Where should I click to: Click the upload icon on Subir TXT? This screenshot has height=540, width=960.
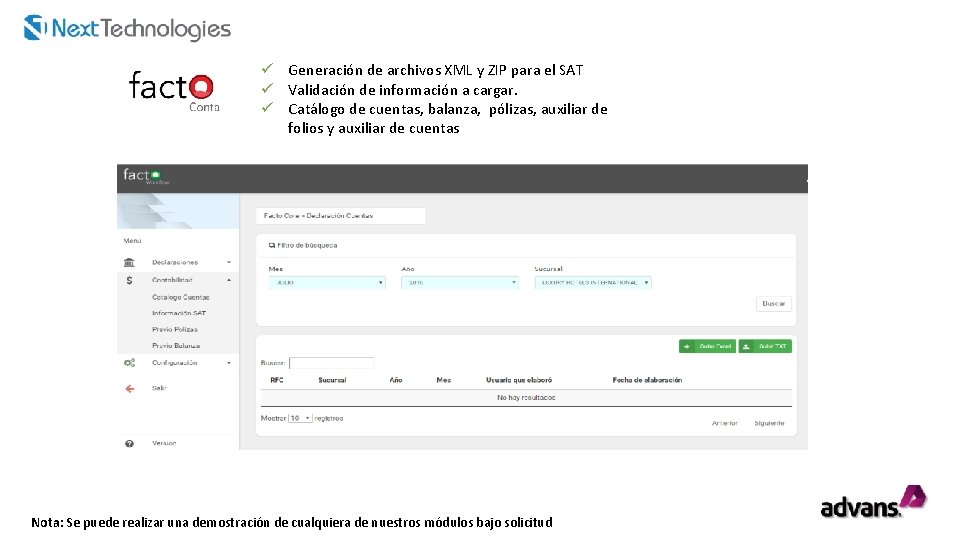click(x=746, y=347)
